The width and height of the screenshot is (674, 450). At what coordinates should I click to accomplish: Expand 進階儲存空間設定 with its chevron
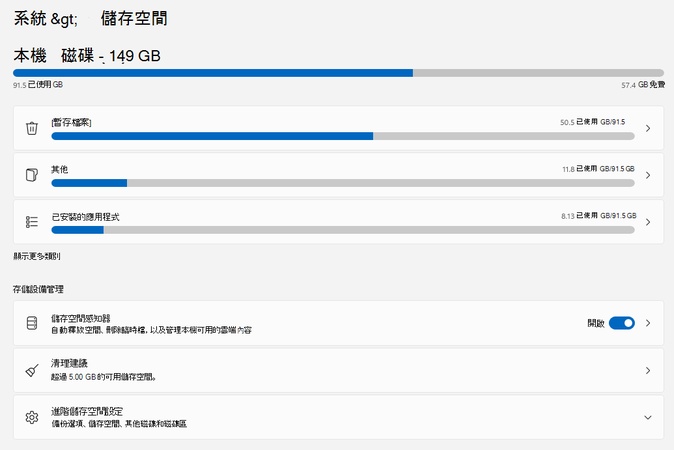[647, 417]
